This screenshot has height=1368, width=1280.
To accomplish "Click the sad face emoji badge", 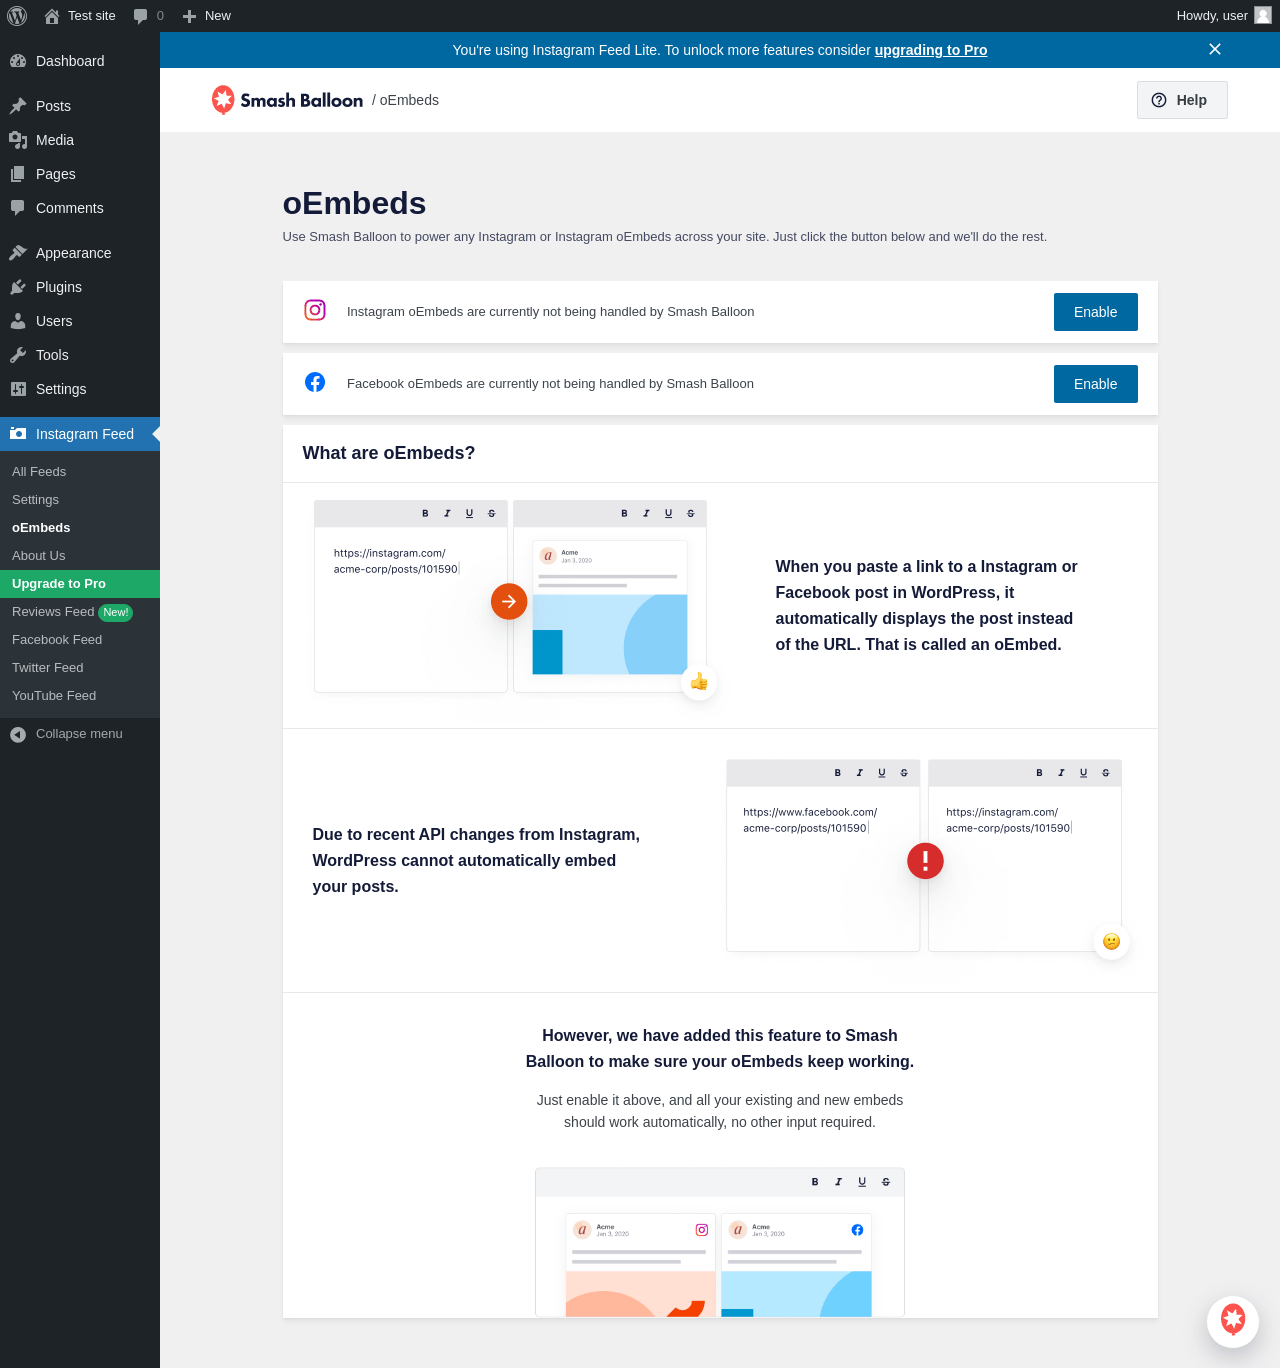I will 1111,941.
